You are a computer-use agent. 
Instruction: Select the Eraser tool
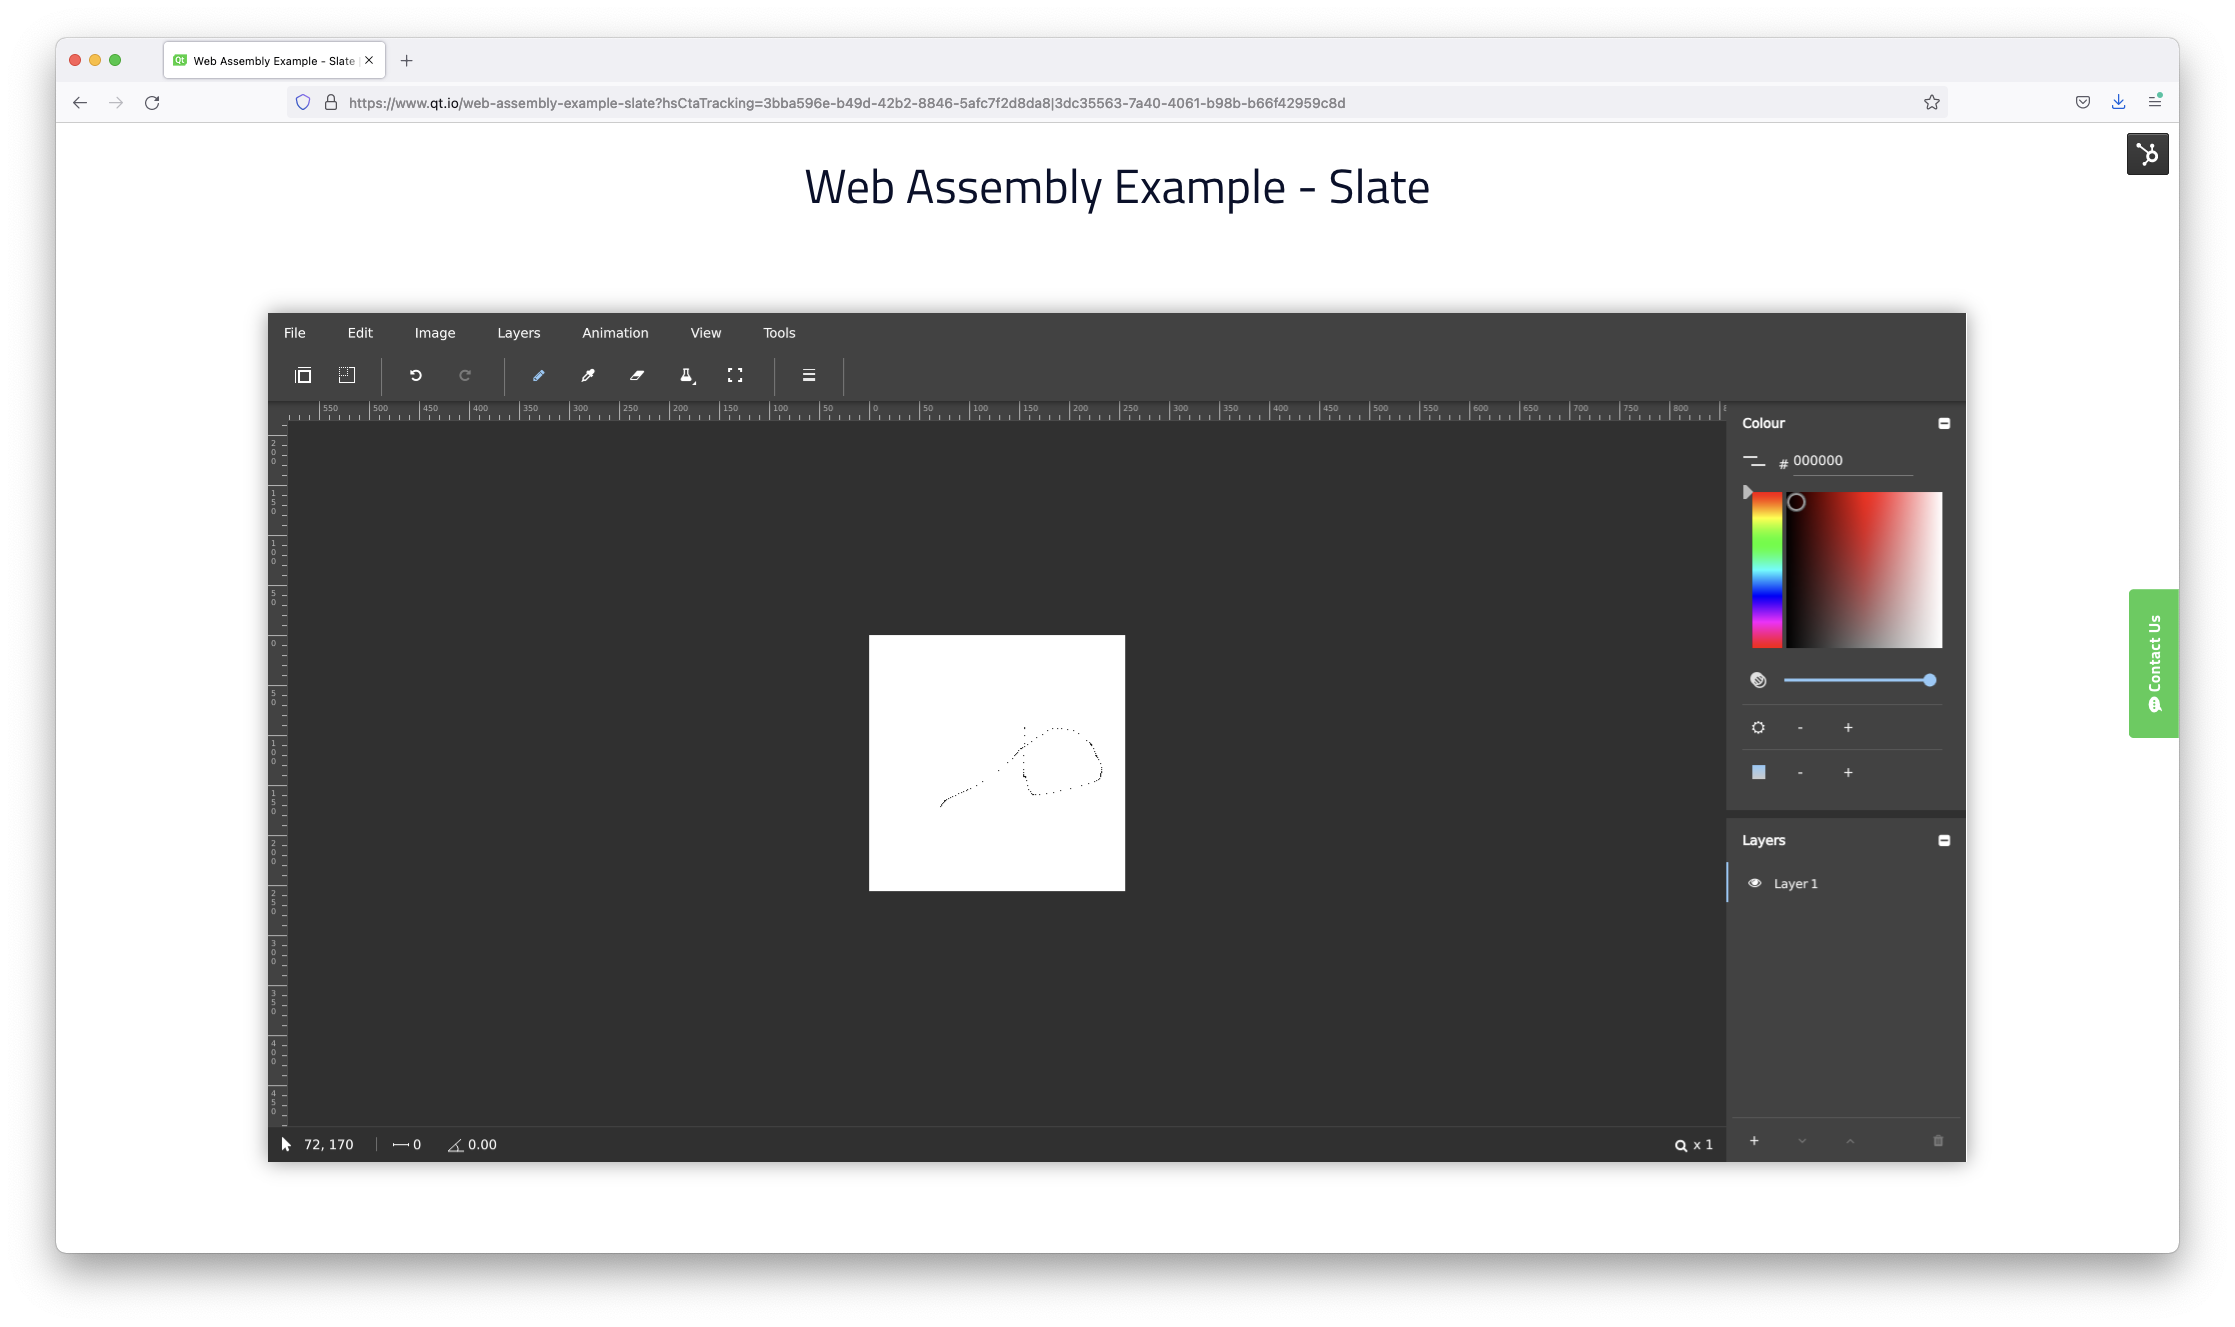click(637, 375)
